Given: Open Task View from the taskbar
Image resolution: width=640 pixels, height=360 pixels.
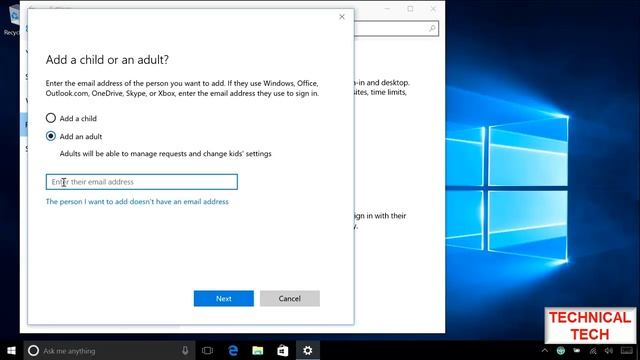Looking at the screenshot, I should (207, 351).
